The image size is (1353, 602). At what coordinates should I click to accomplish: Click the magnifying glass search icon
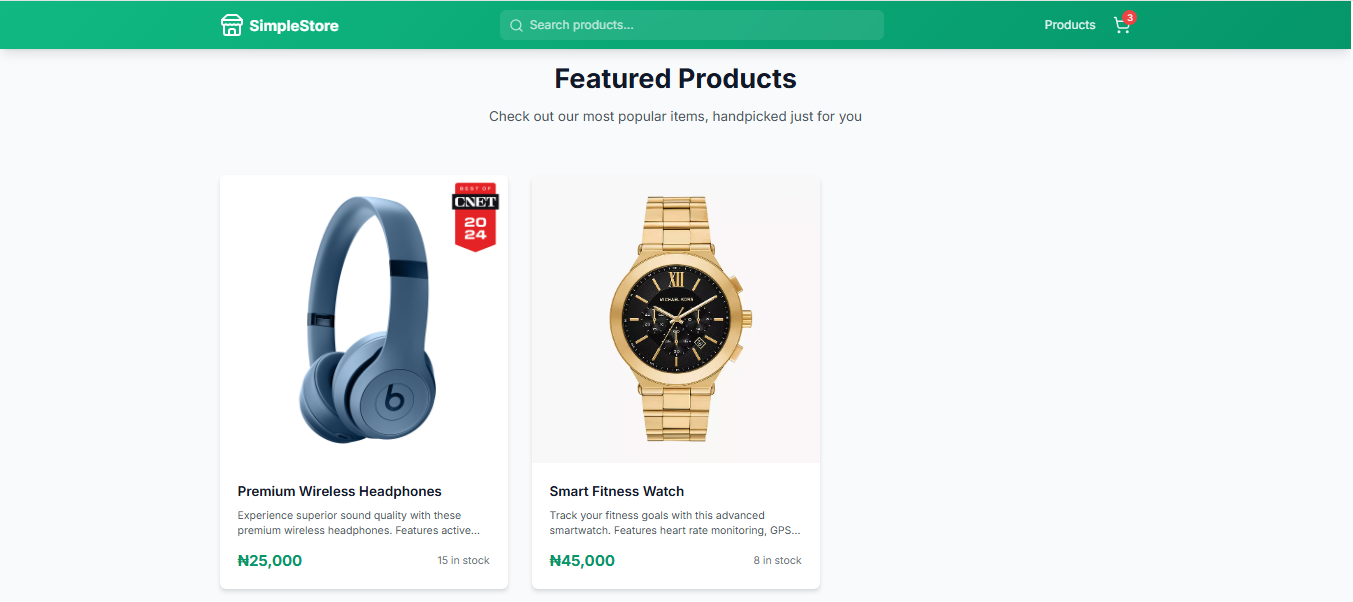[x=514, y=24]
